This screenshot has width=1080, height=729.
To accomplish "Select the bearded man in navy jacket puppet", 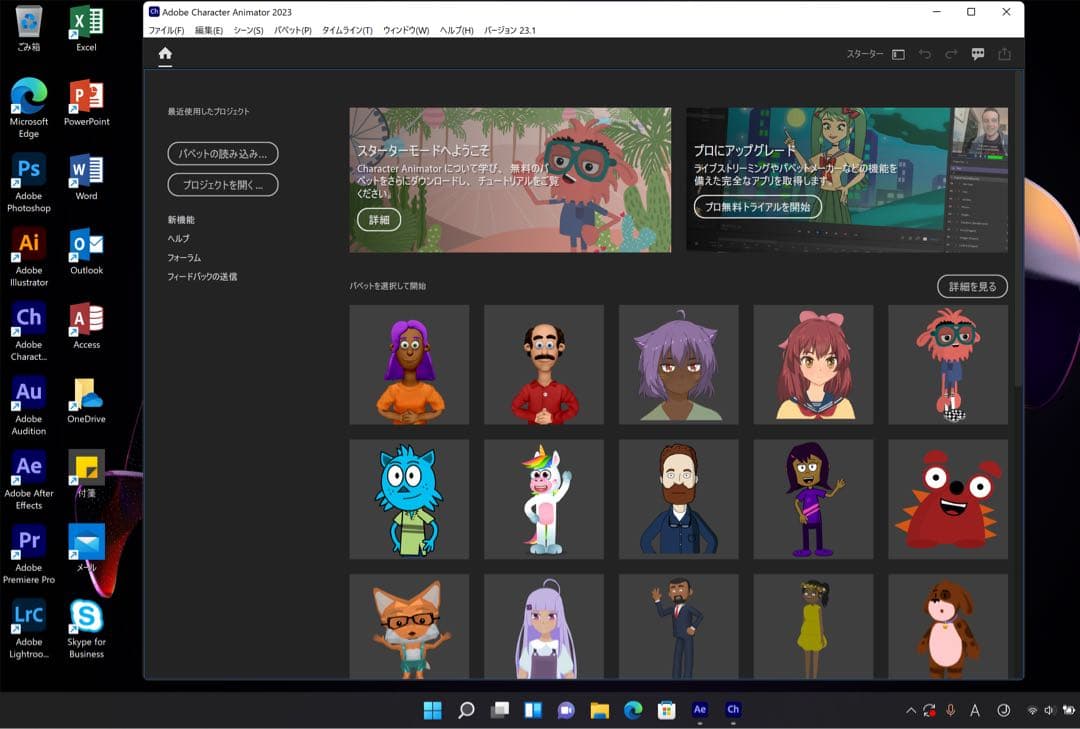I will pos(678,499).
